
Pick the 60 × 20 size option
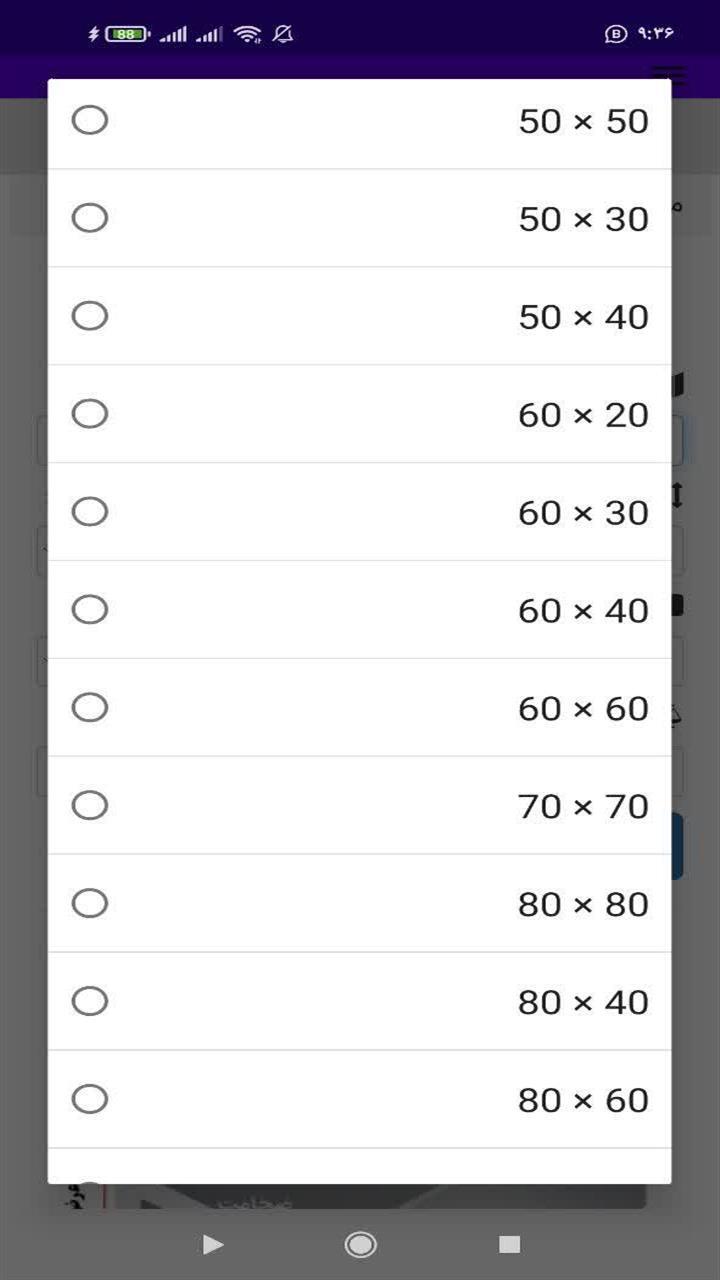pyautogui.click(x=360, y=414)
